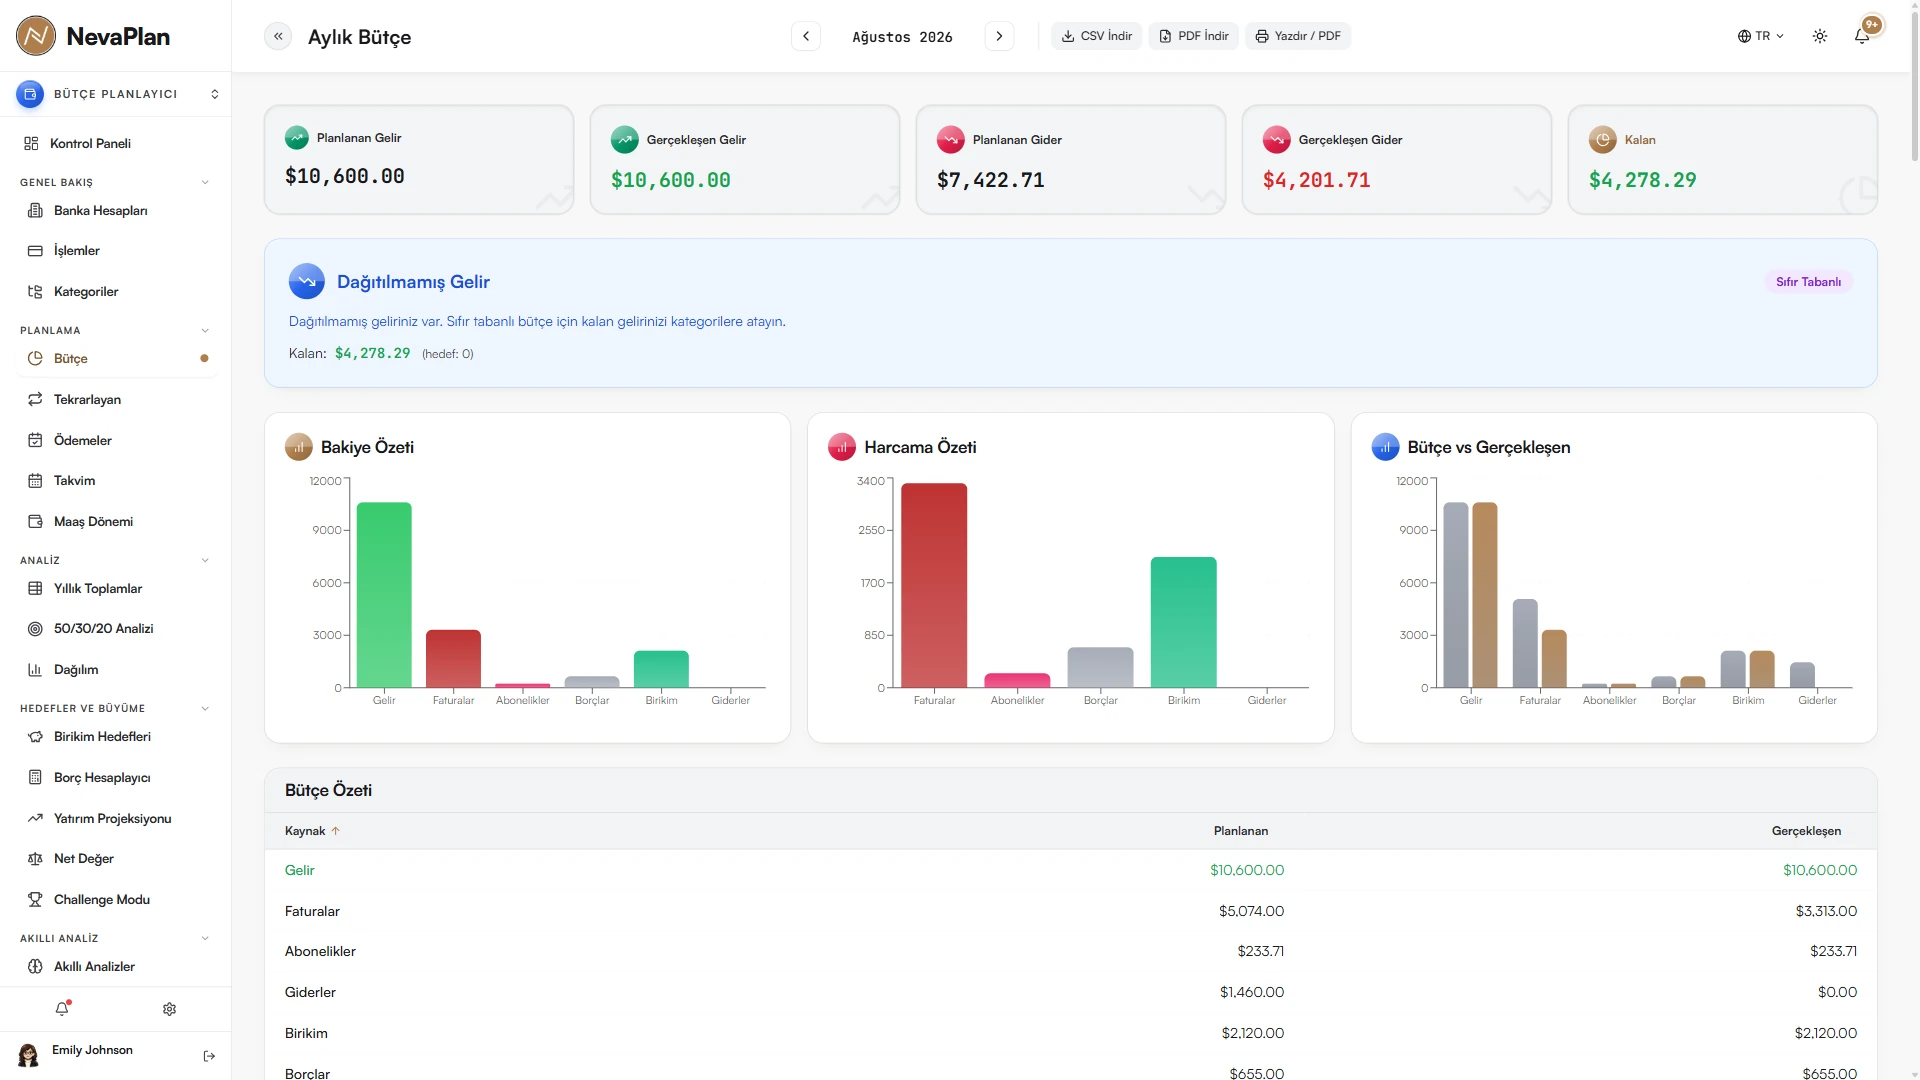1920x1080 pixels.
Task: Click Emily Johnson profile avatar
Action: click(28, 1055)
